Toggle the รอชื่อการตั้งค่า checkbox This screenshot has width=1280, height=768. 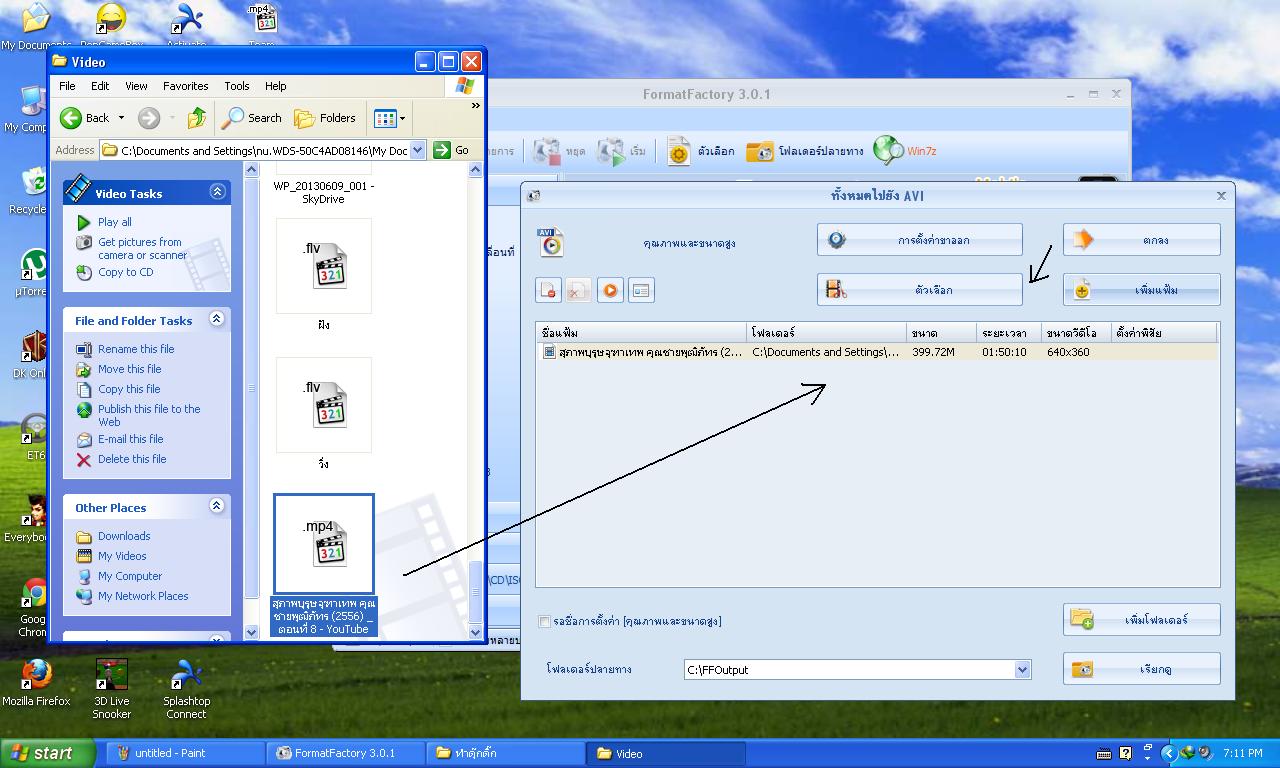(544, 621)
